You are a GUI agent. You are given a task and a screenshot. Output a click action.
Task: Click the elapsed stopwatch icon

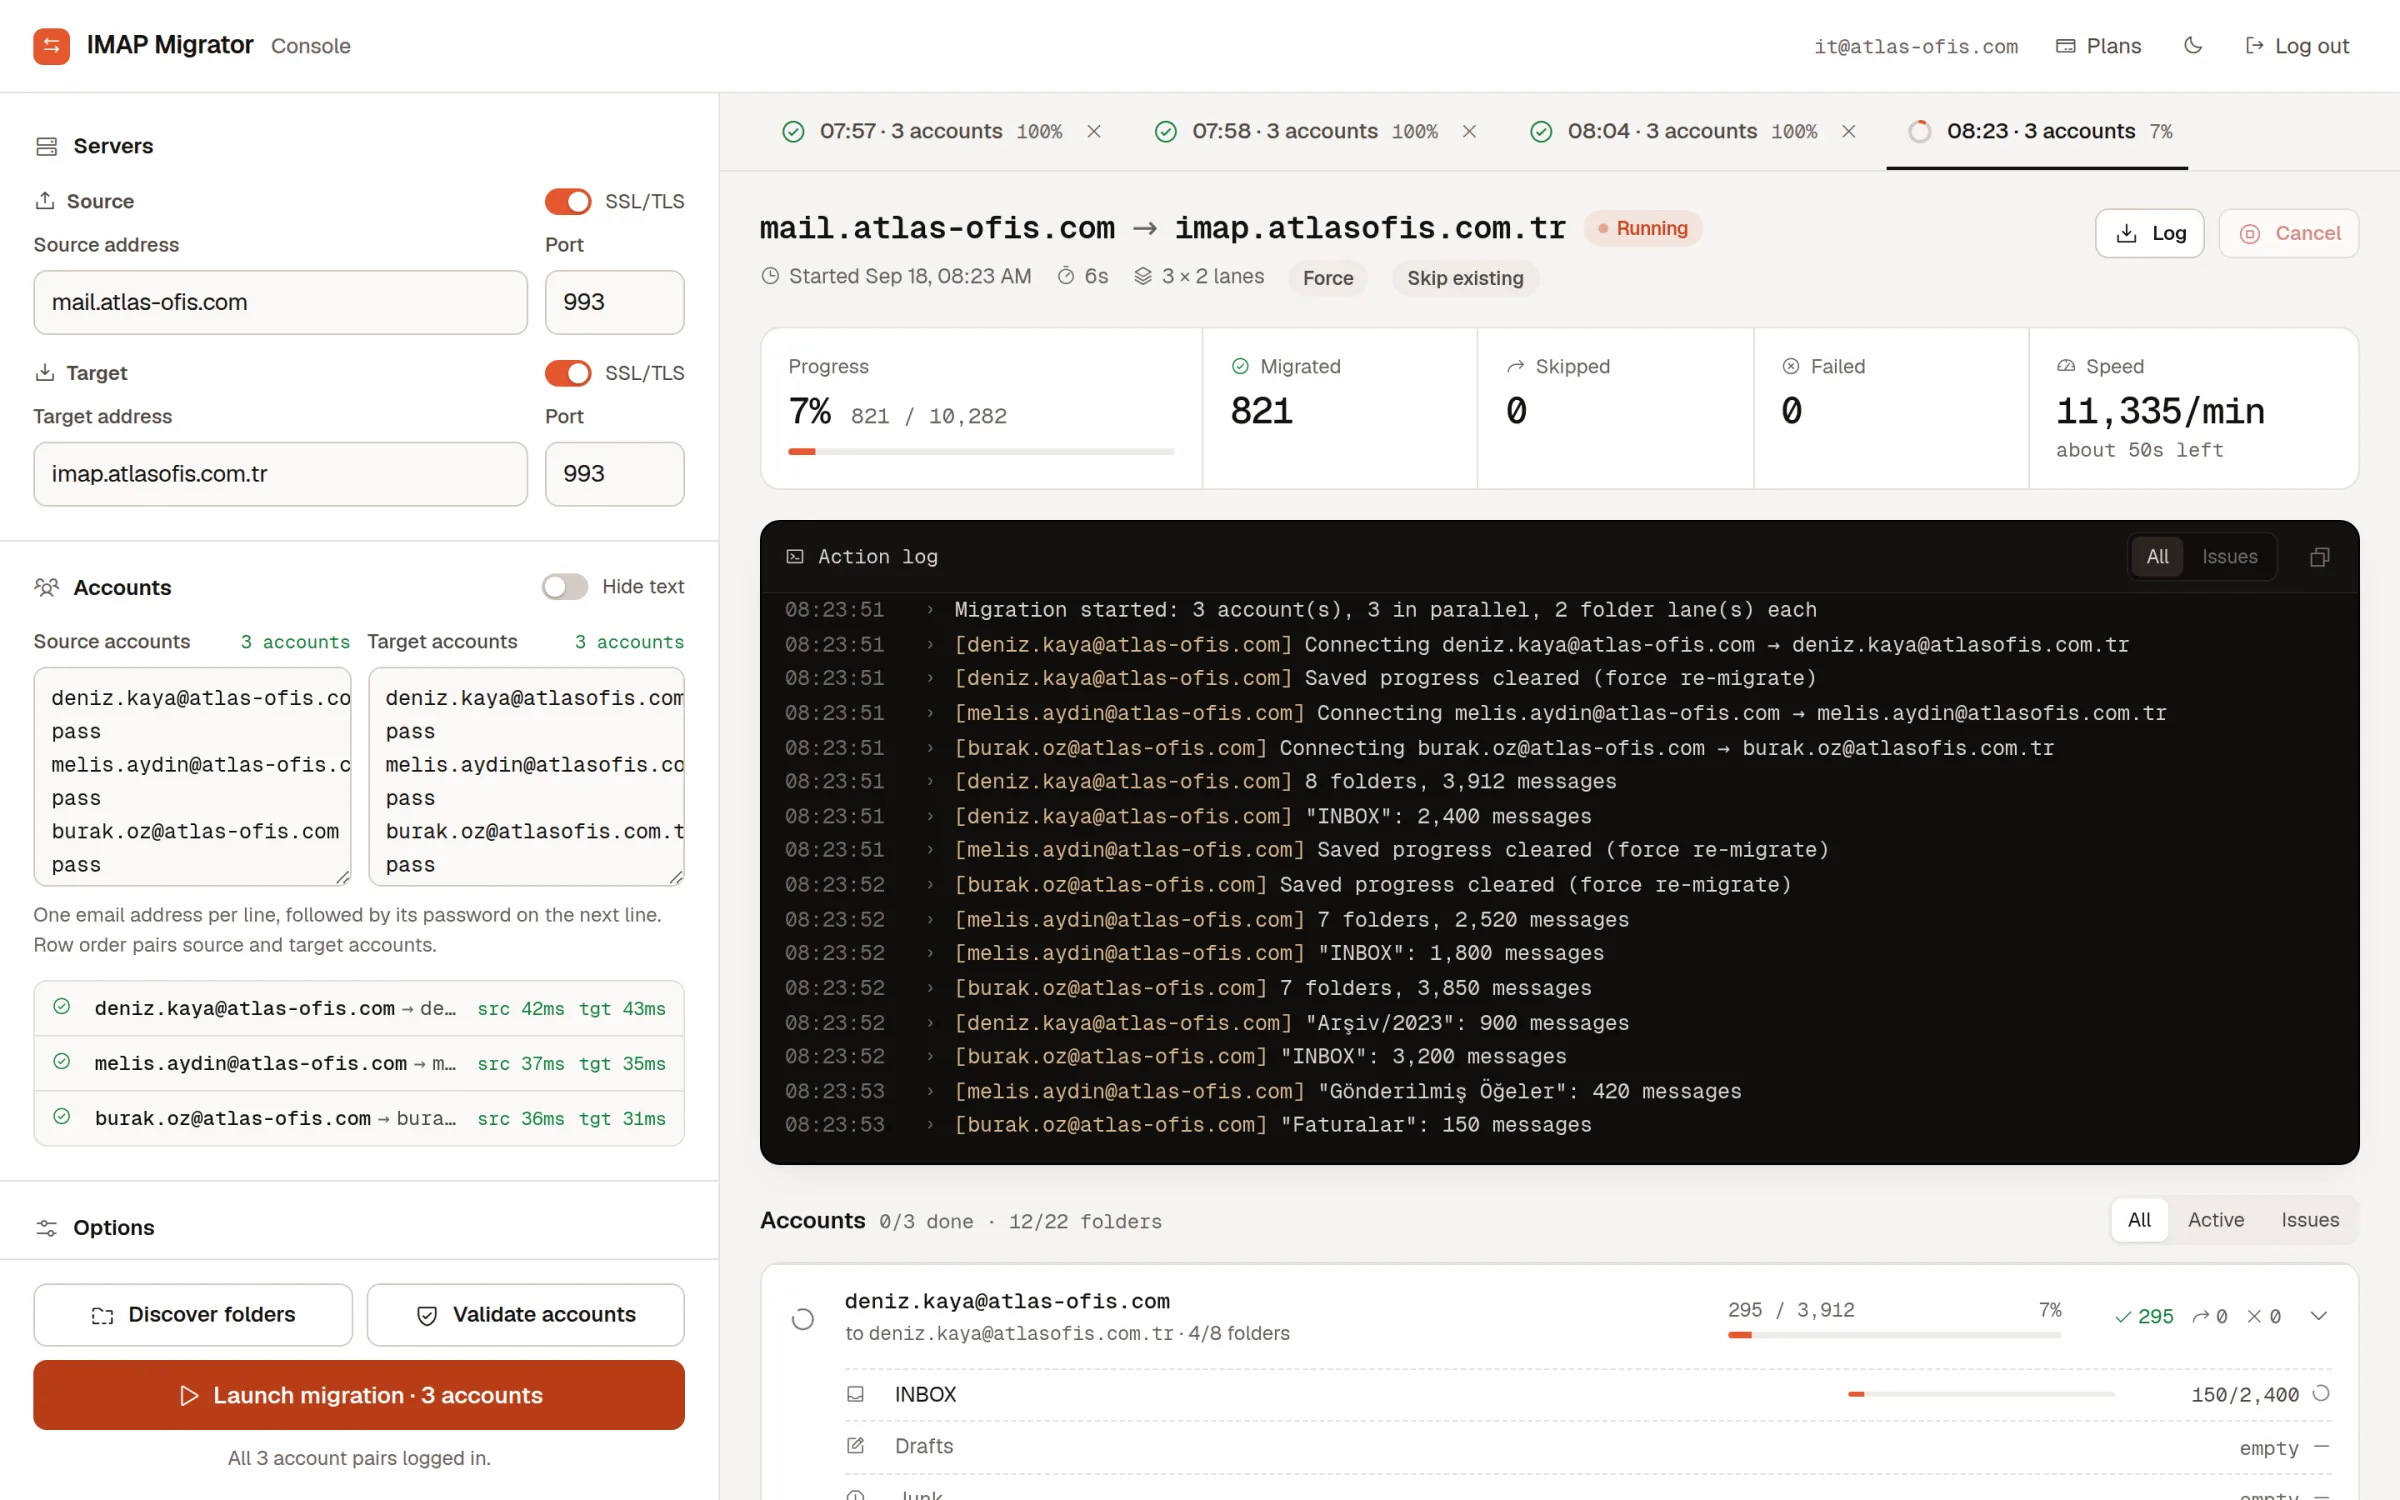coord(1066,276)
